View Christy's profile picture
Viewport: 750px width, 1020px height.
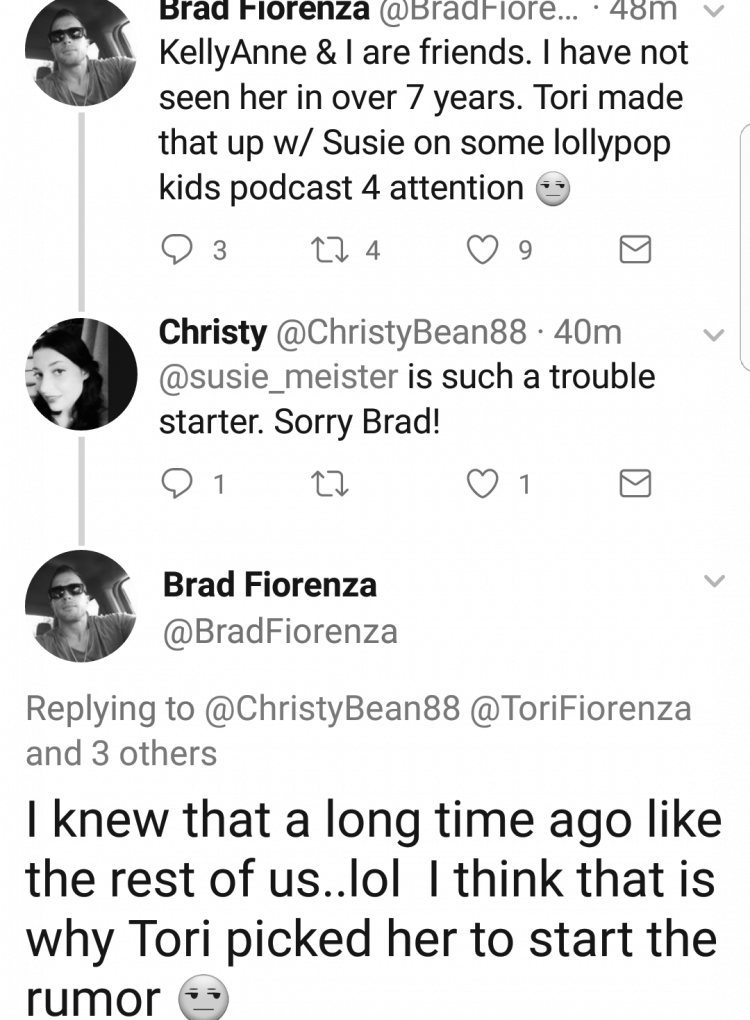click(81, 374)
